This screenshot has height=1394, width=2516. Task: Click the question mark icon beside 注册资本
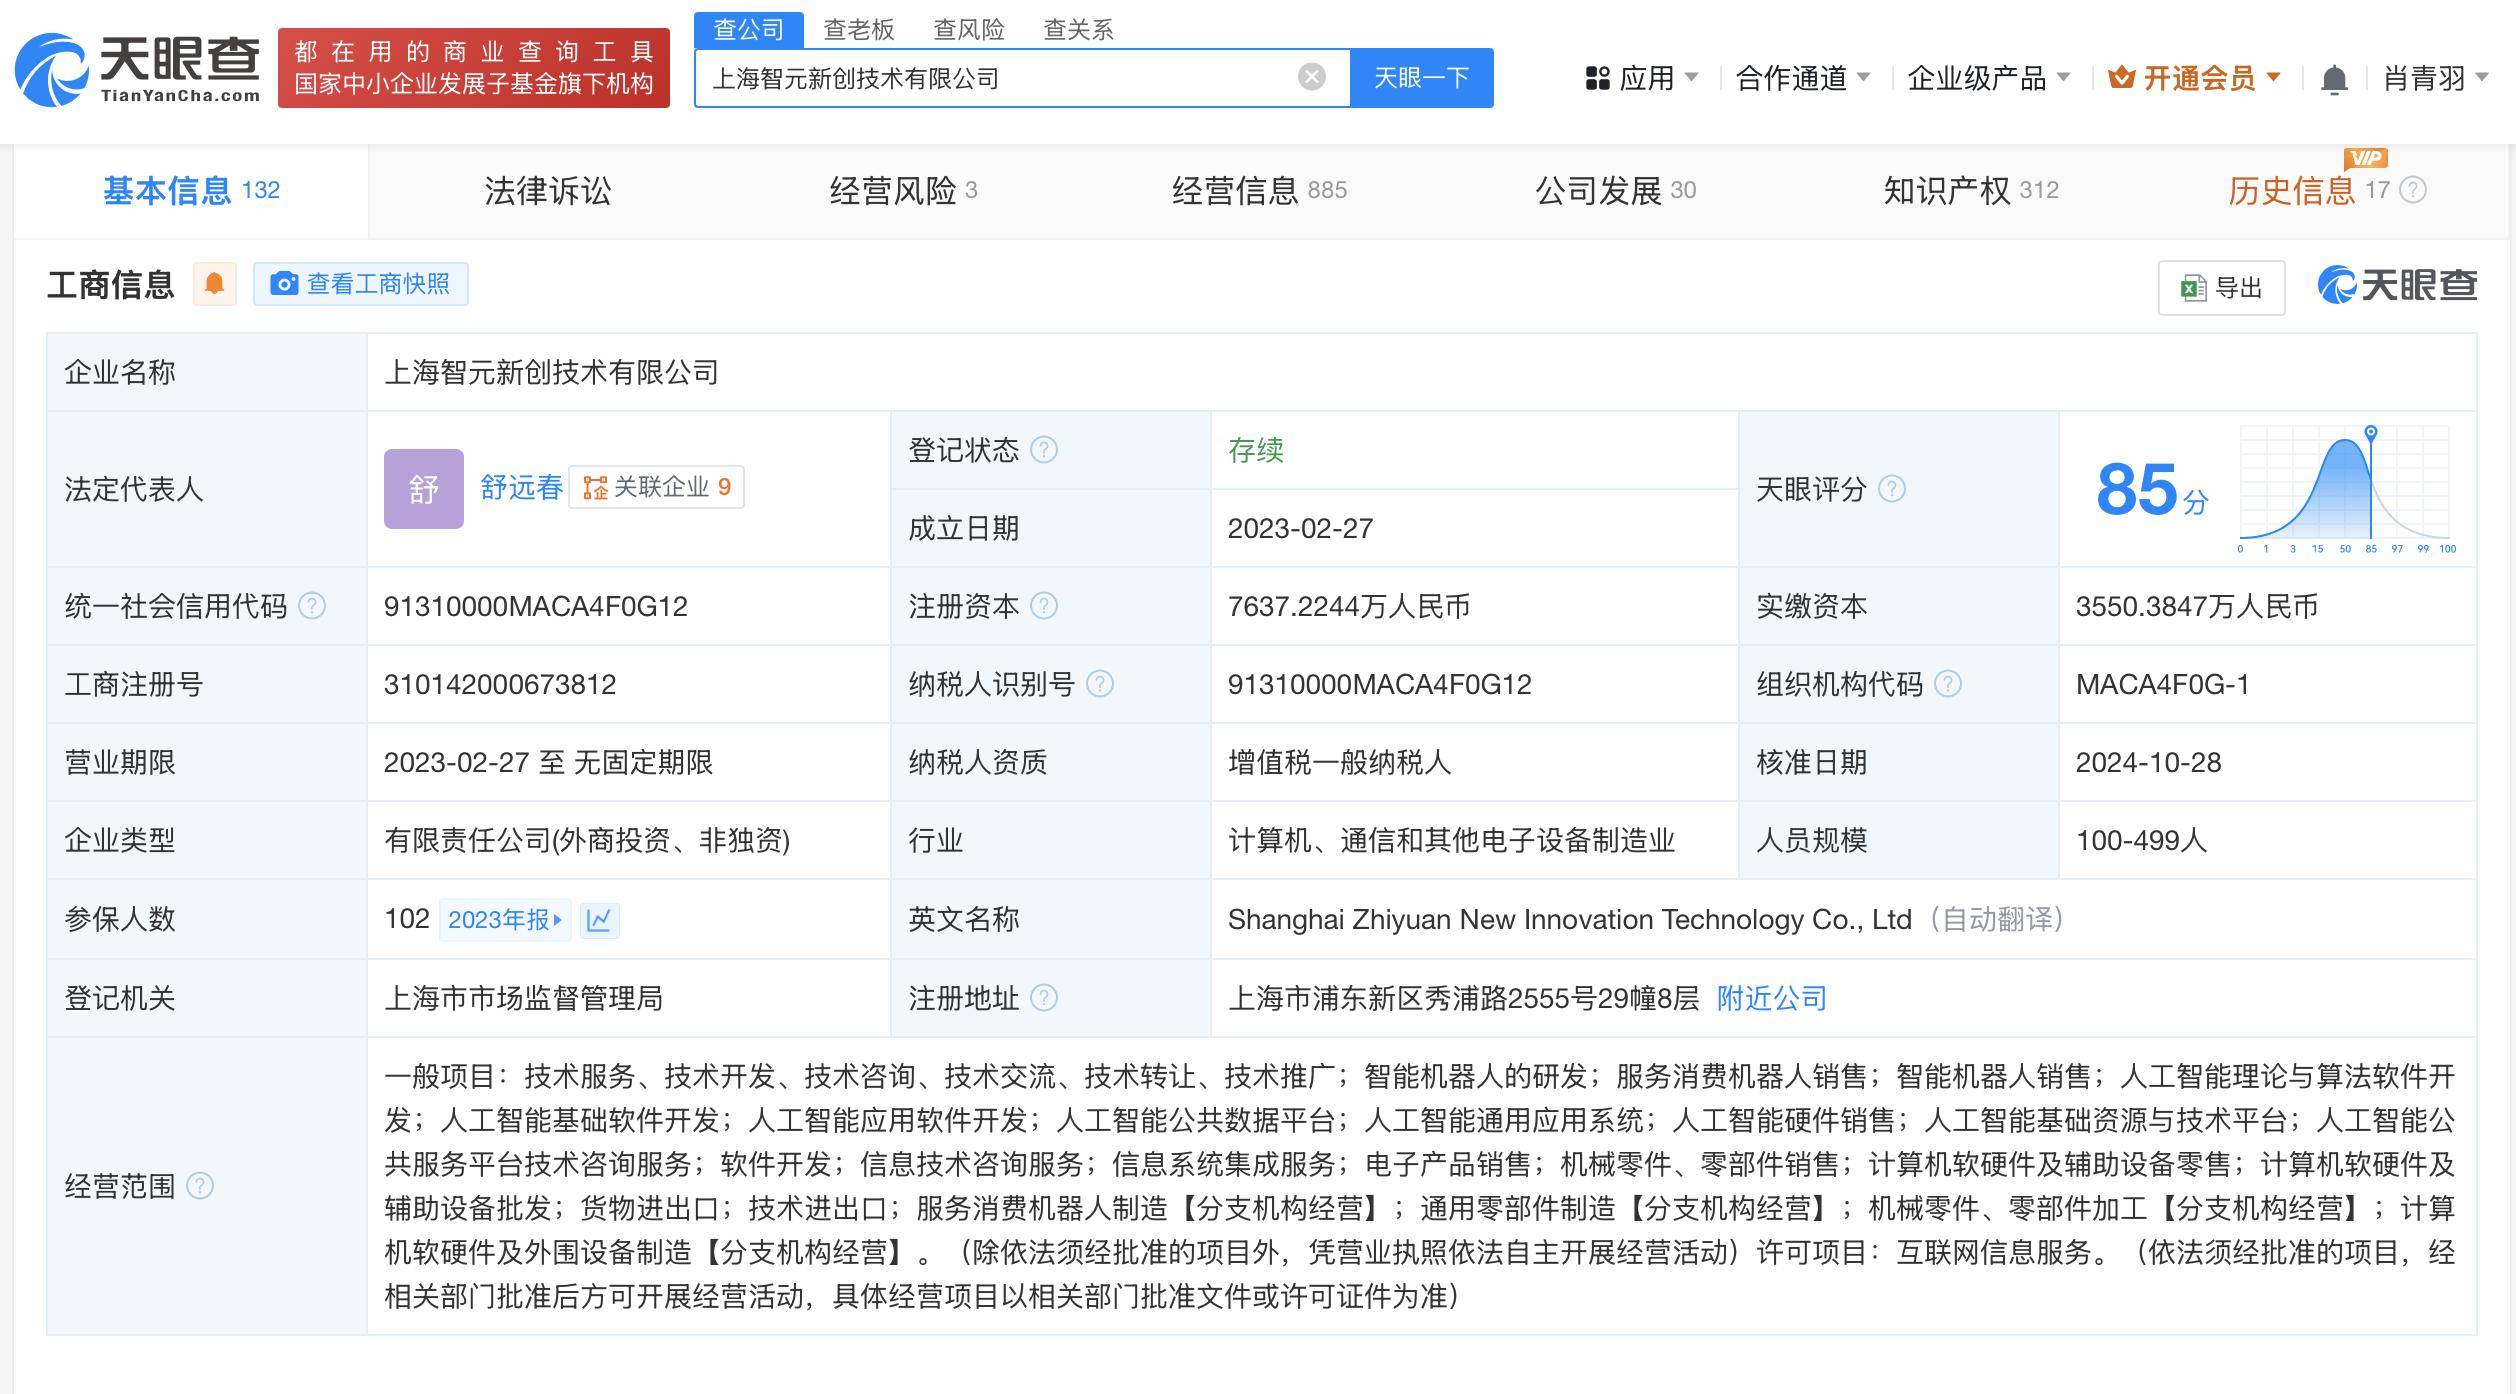click(1044, 605)
